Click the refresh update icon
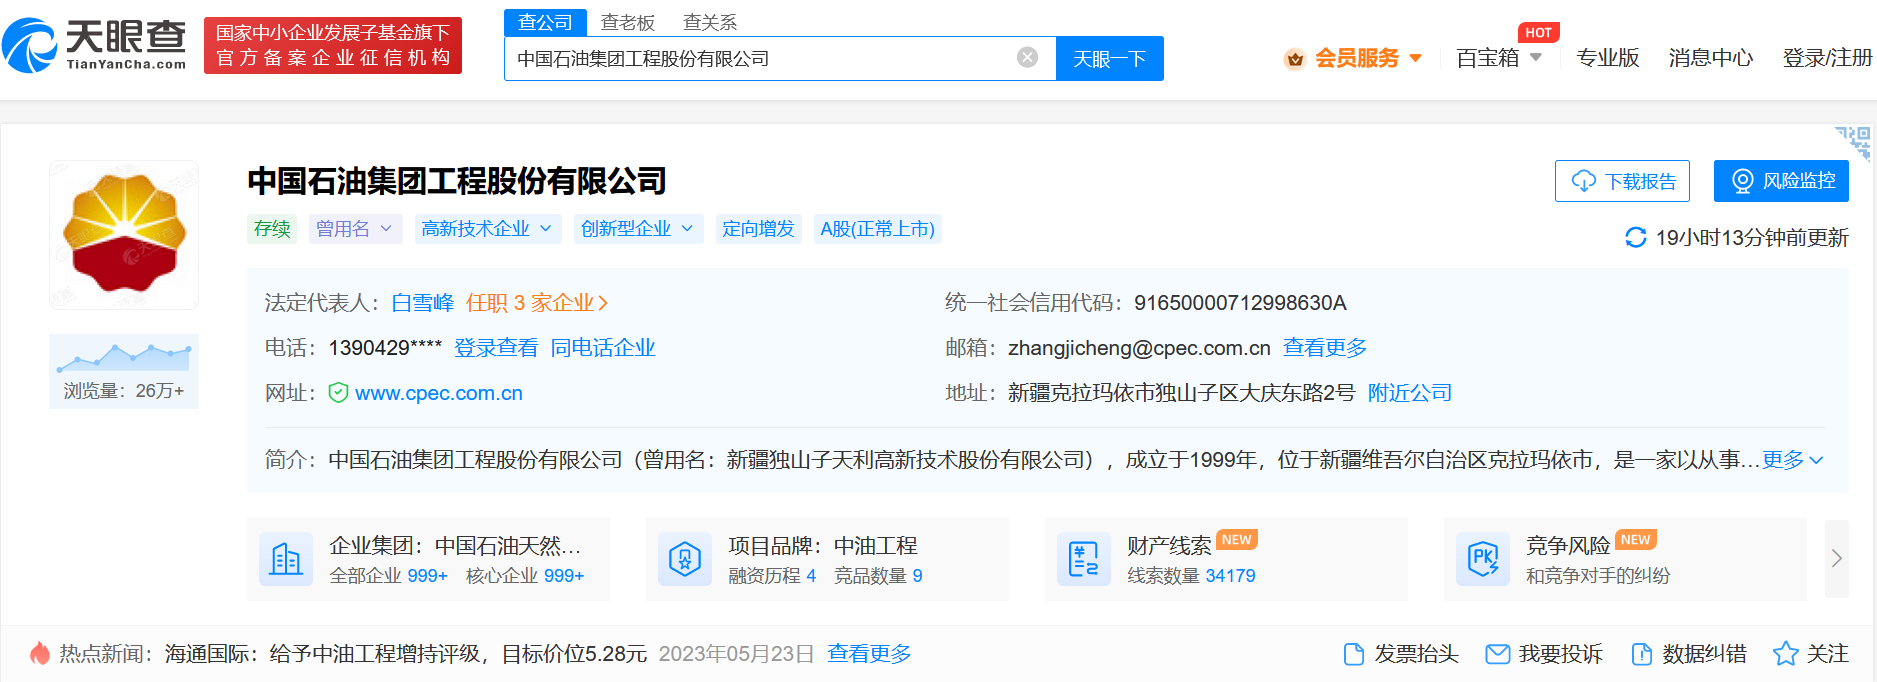The height and width of the screenshot is (682, 1877). (1636, 237)
